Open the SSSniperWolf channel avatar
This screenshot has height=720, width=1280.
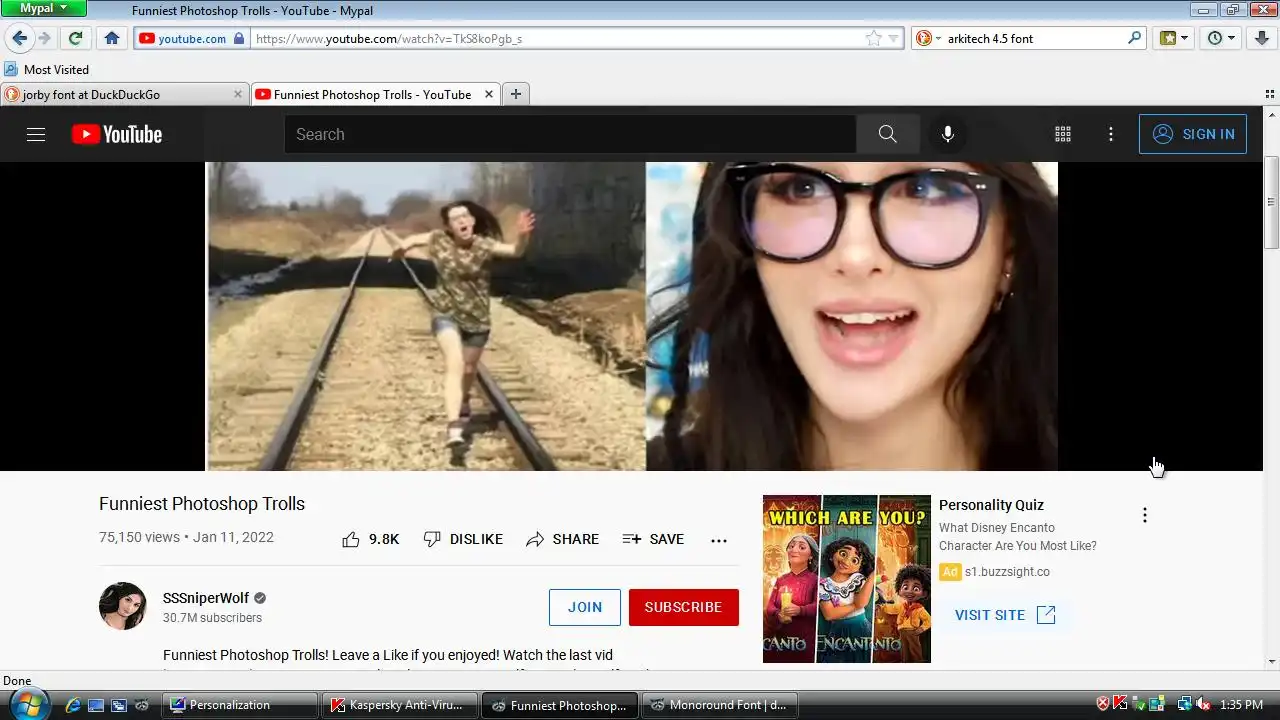click(123, 606)
